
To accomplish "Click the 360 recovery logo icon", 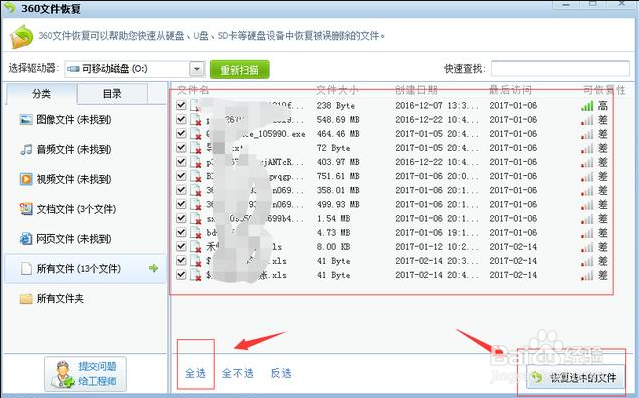I will [x=21, y=37].
